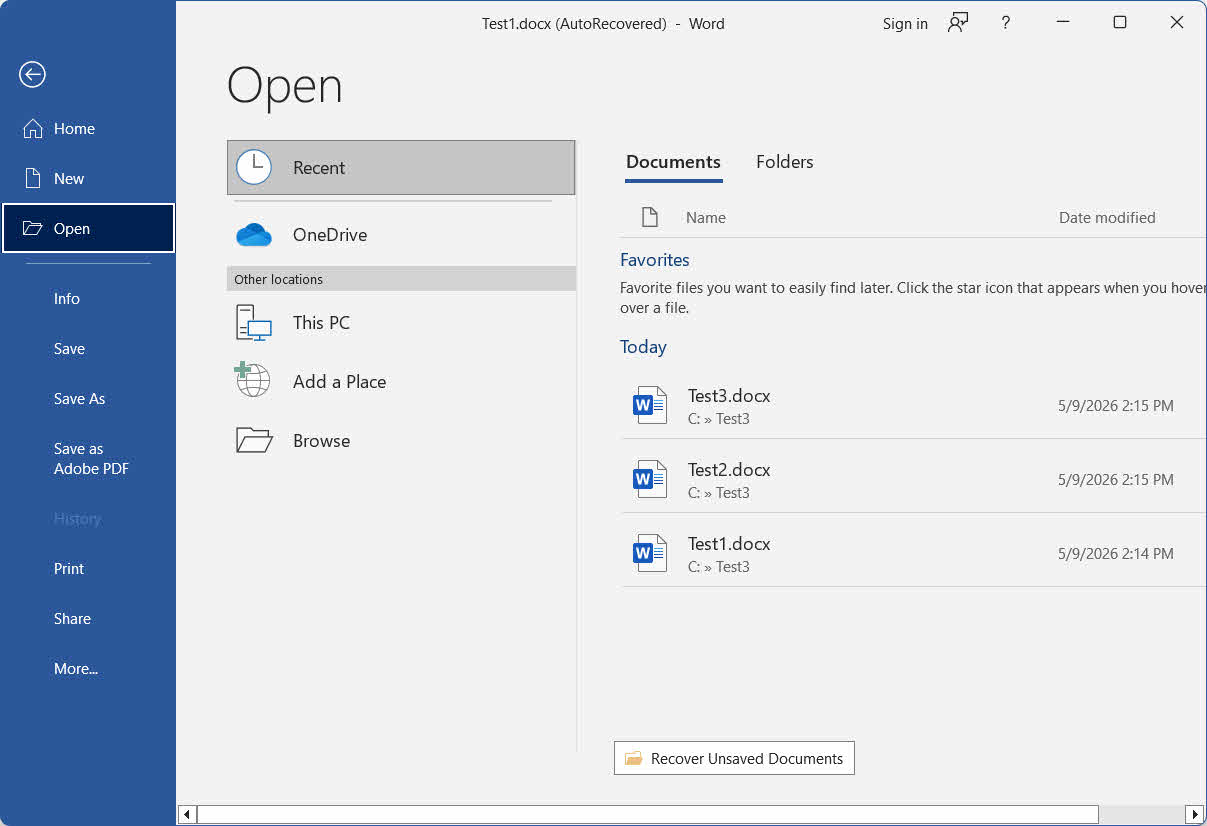Select Save as Adobe PDF
This screenshot has width=1207, height=826.
(x=88, y=458)
